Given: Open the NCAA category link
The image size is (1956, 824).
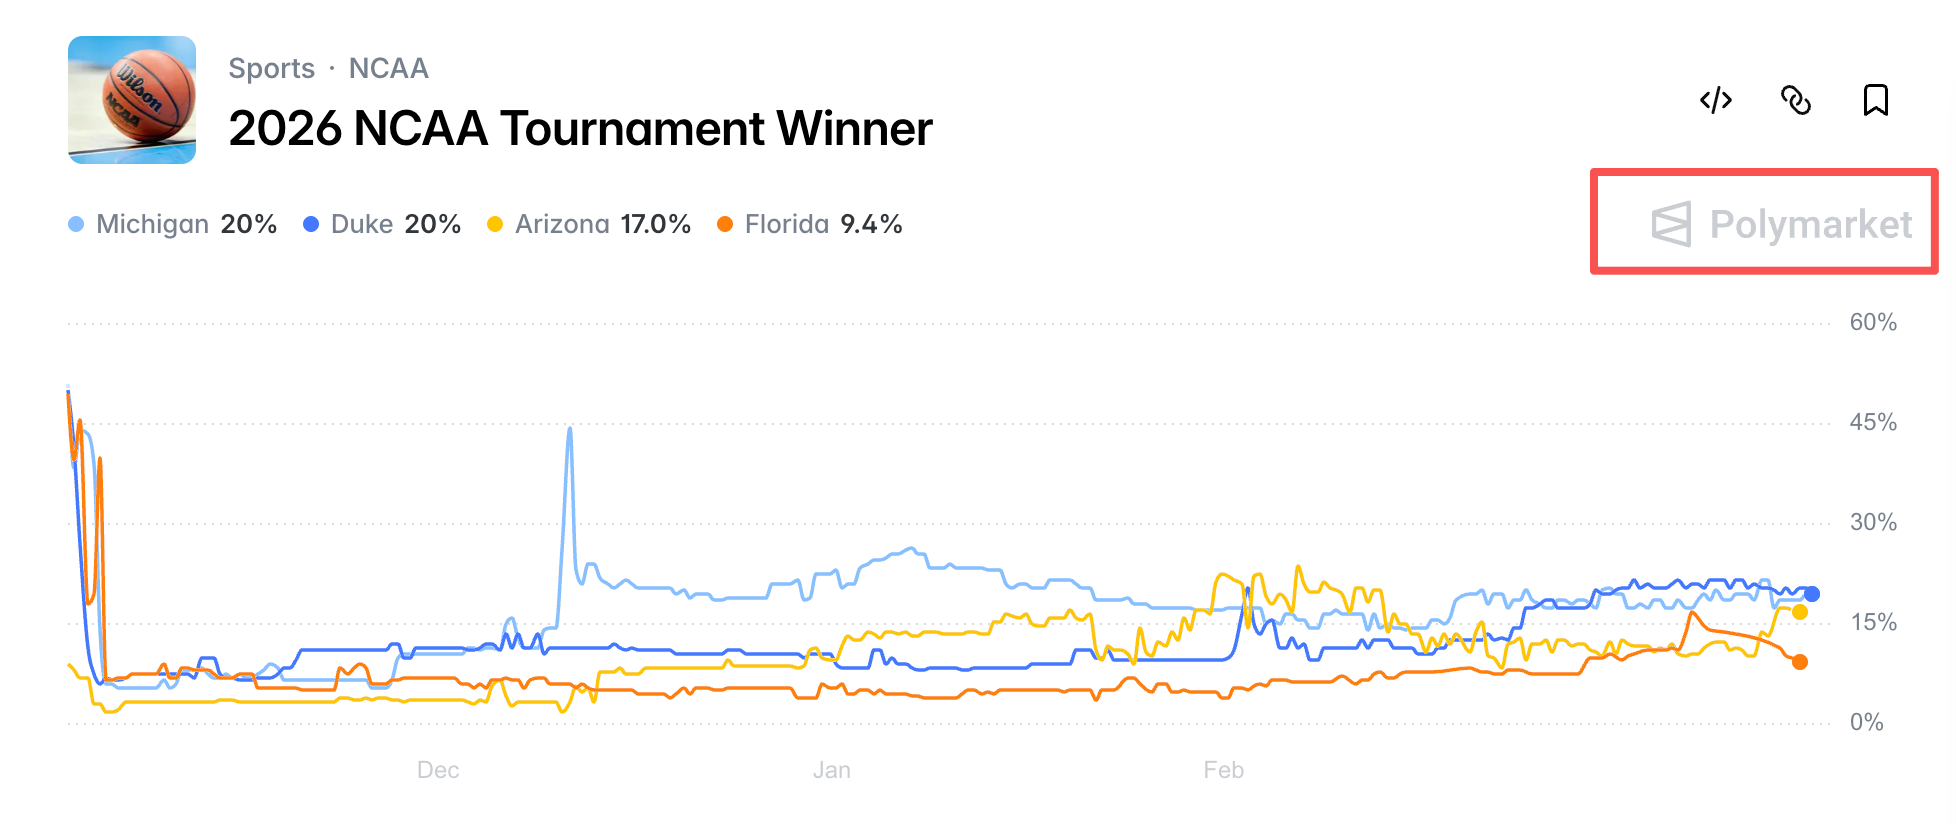Looking at the screenshot, I should click(x=388, y=68).
